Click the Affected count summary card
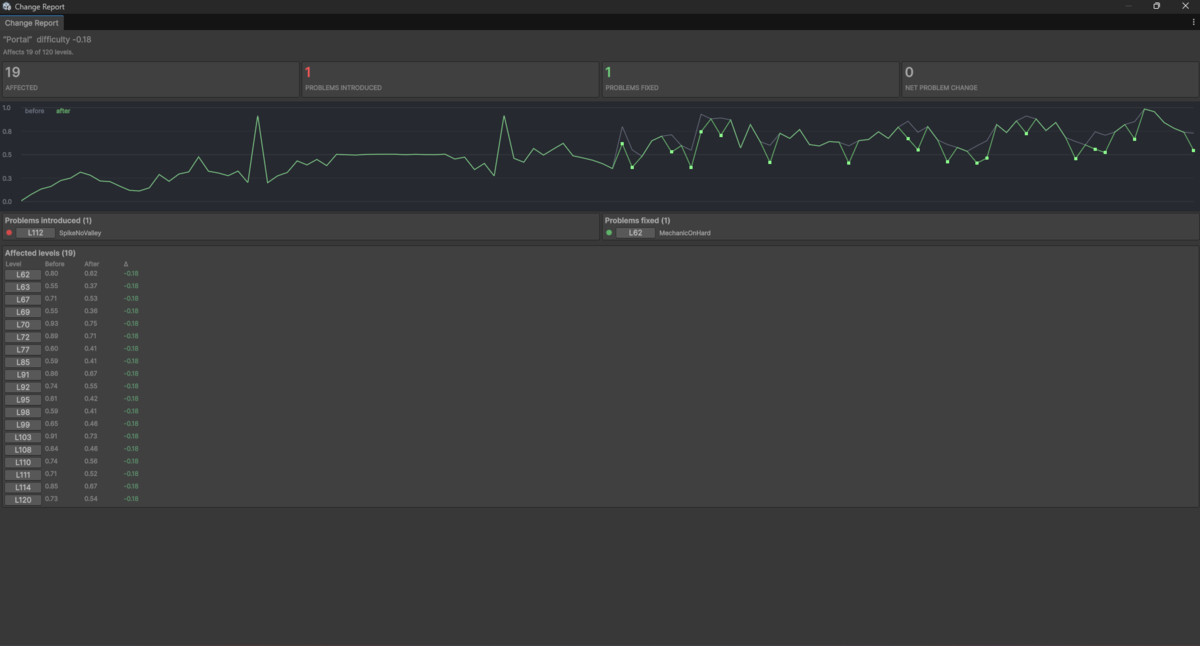Viewport: 1200px width, 646px height. tap(150, 79)
